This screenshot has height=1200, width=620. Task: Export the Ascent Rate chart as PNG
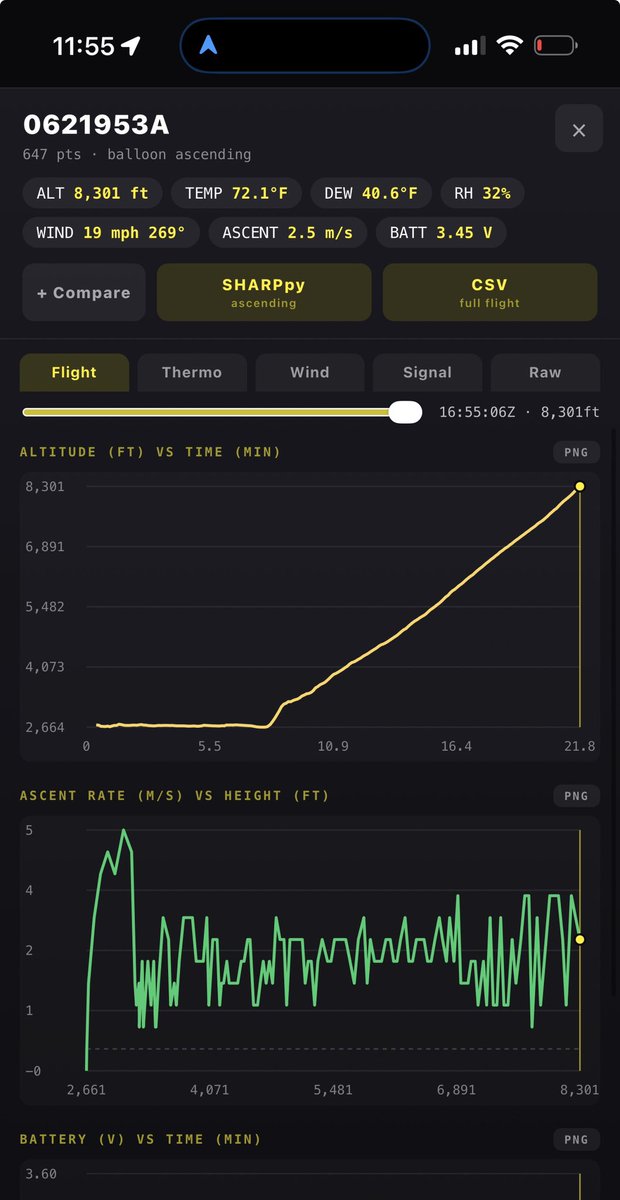point(576,796)
